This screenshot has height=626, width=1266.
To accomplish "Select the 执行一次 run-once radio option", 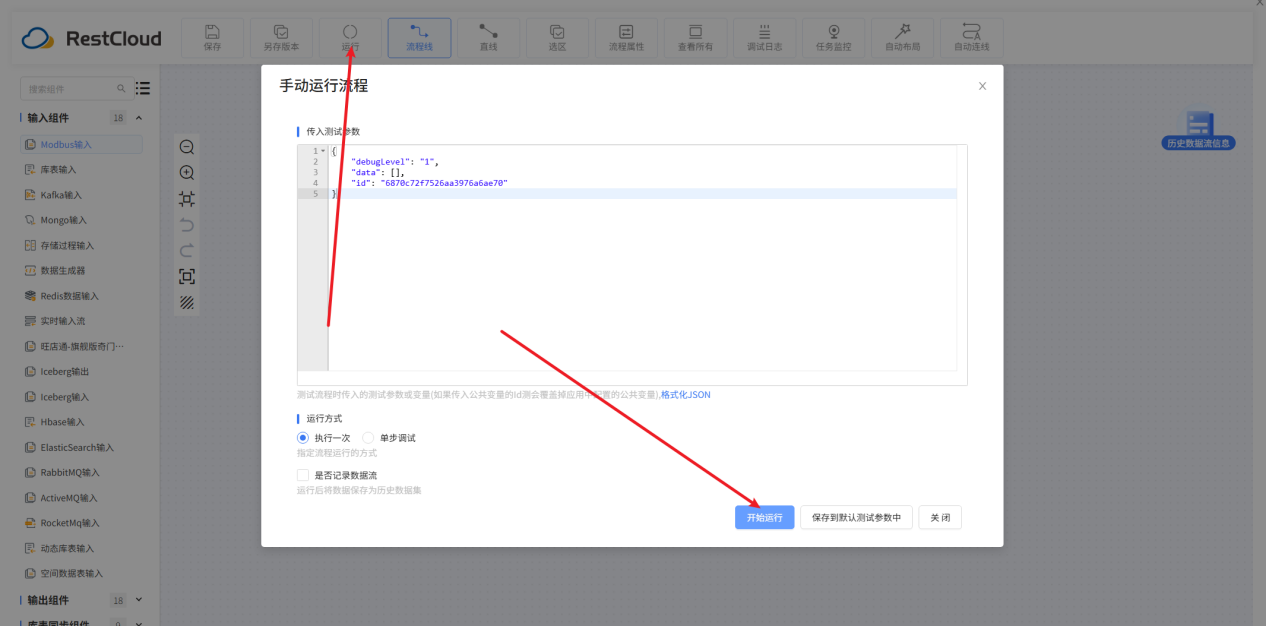I will pyautogui.click(x=303, y=438).
